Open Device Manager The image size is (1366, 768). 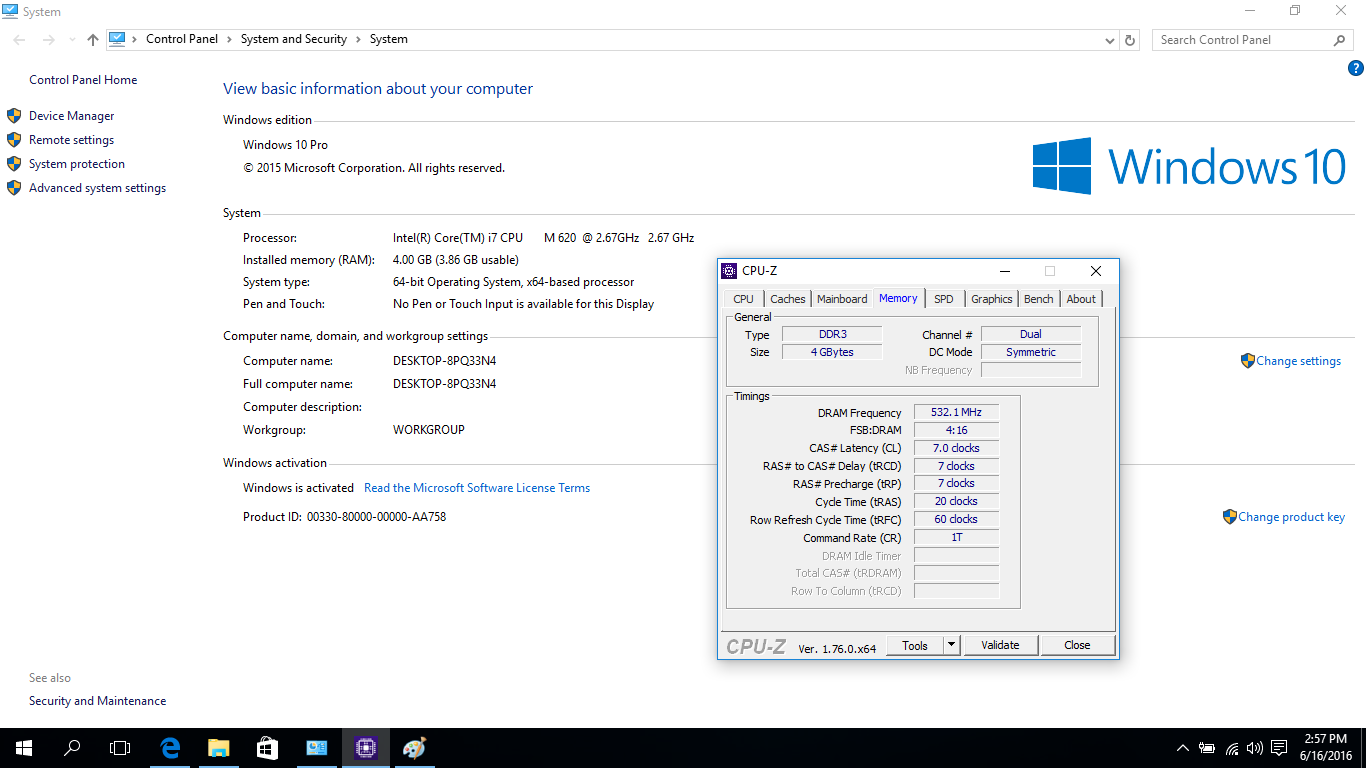pos(72,116)
